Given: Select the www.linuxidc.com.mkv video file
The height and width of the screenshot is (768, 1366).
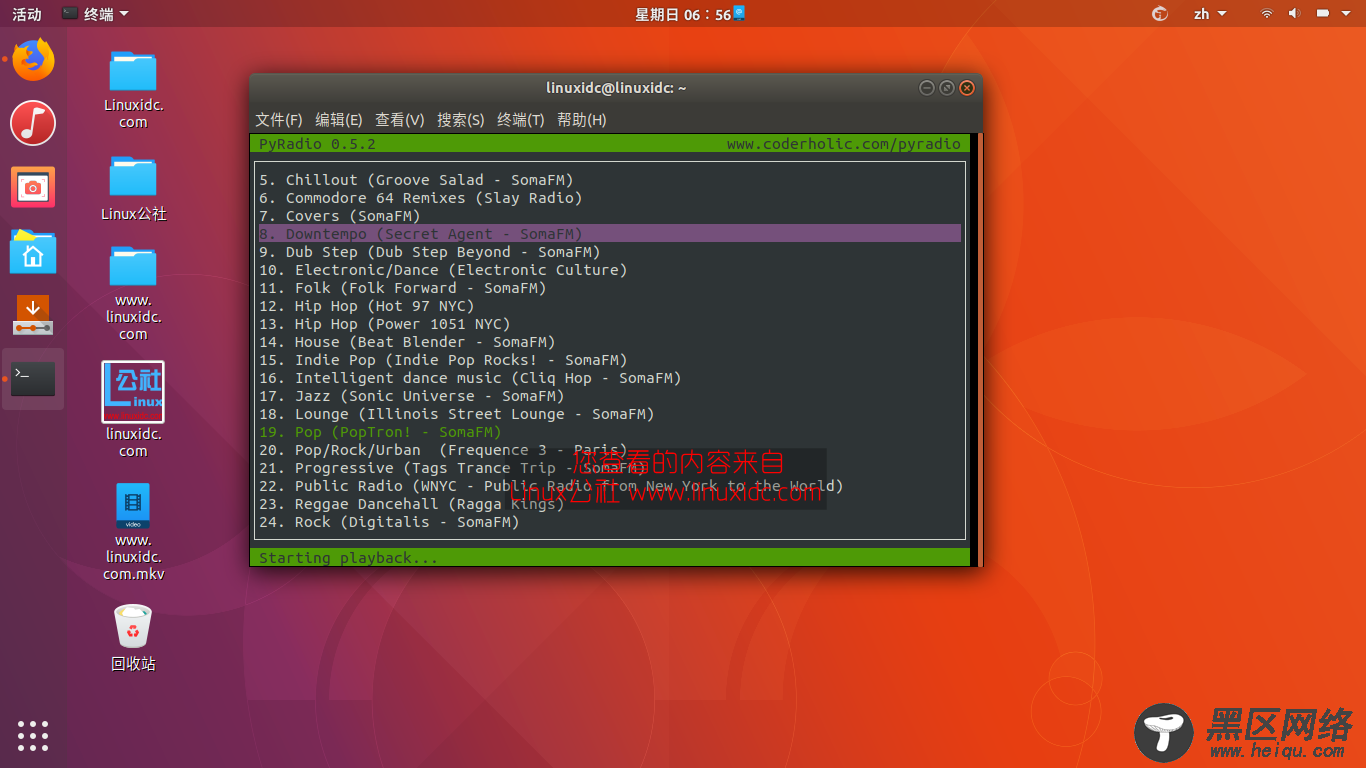Looking at the screenshot, I should (133, 532).
